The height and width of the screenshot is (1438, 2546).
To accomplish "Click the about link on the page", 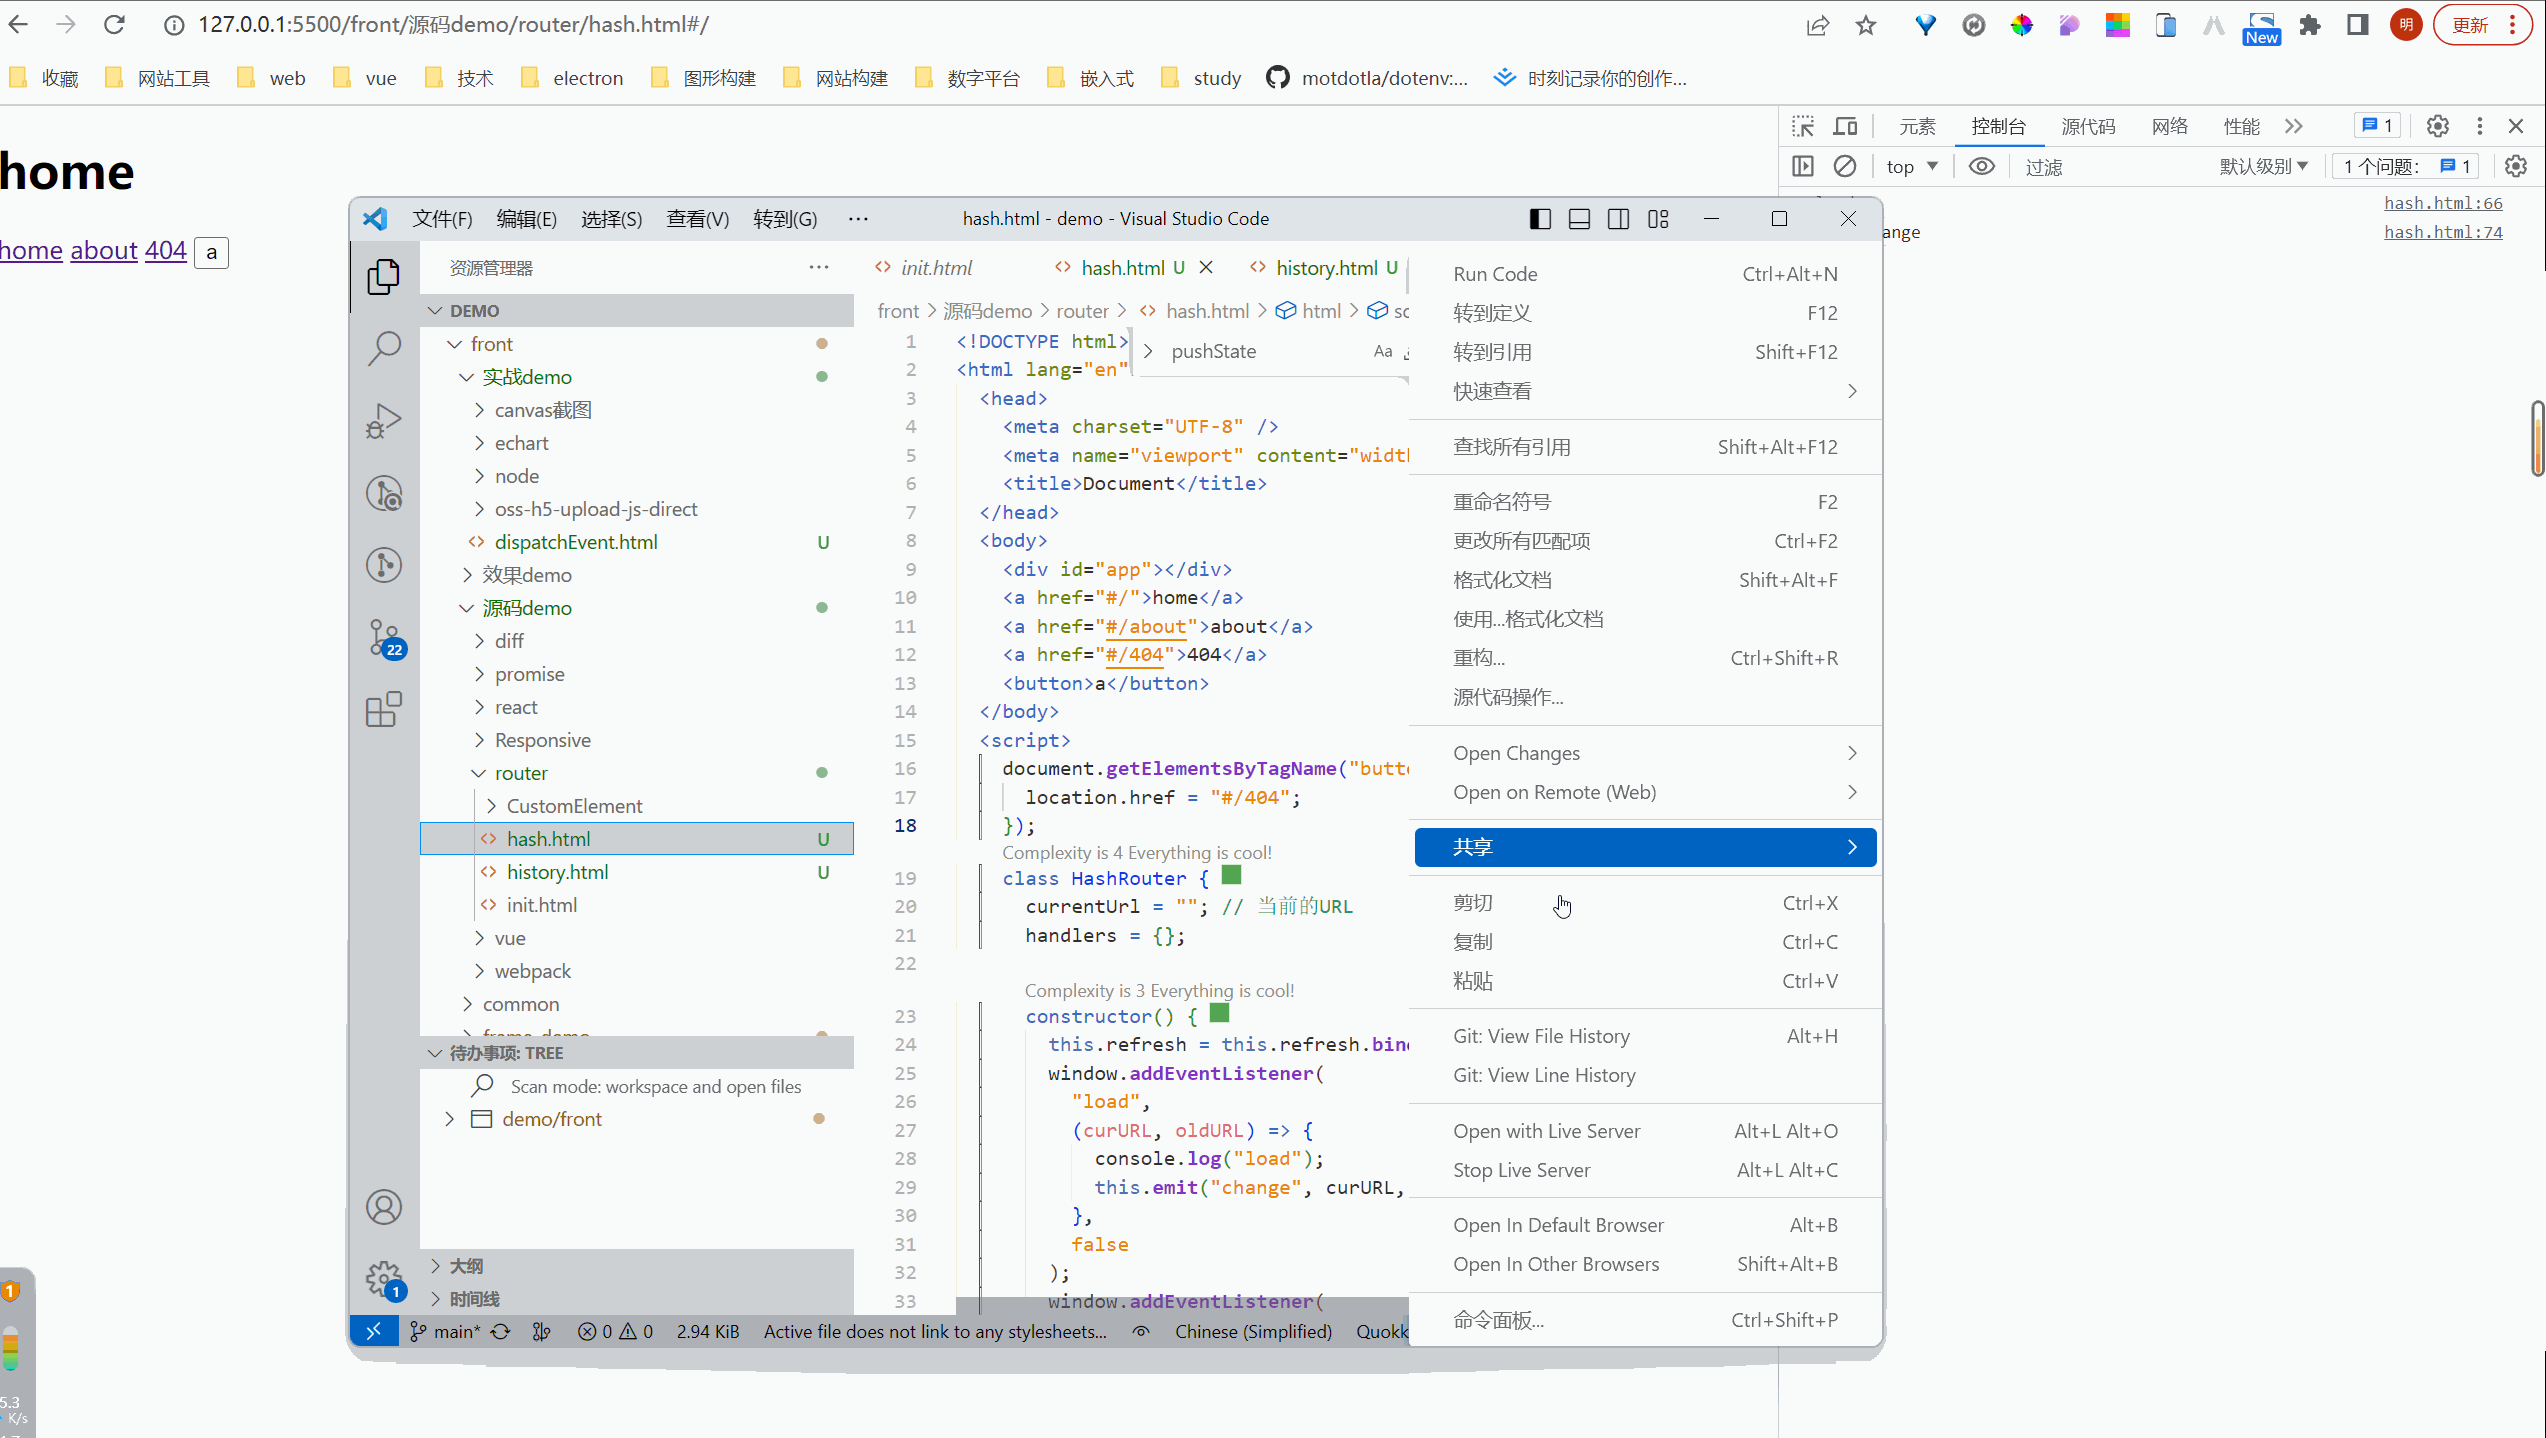I will click(103, 250).
